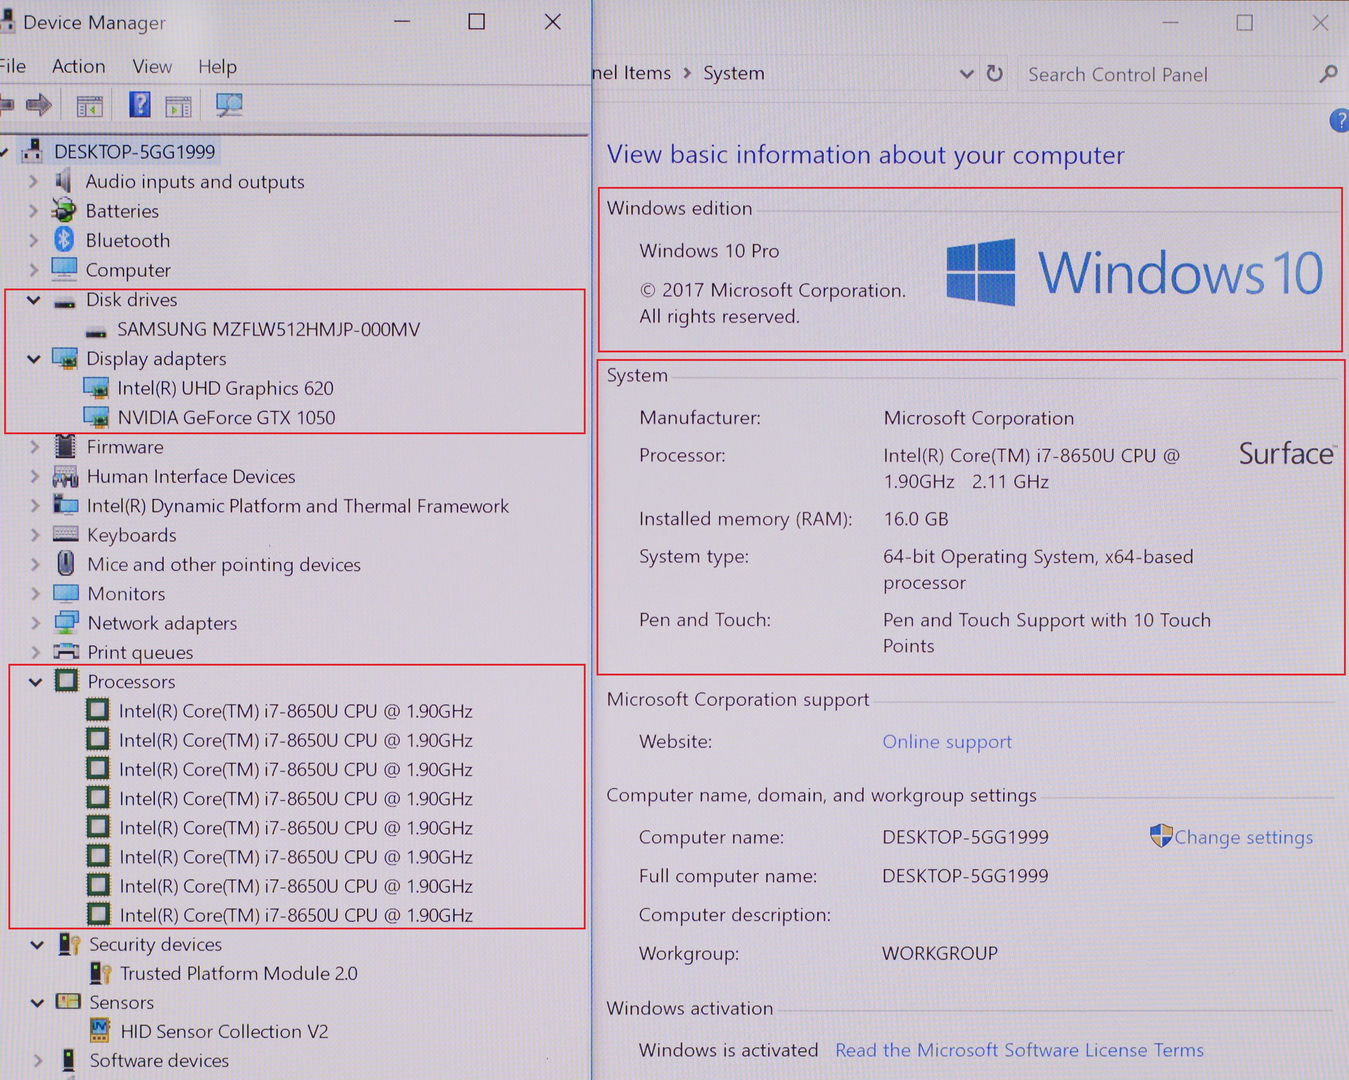Viewport: 1349px width, 1080px height.
Task: Expand the Software devices node
Action: click(38, 1061)
